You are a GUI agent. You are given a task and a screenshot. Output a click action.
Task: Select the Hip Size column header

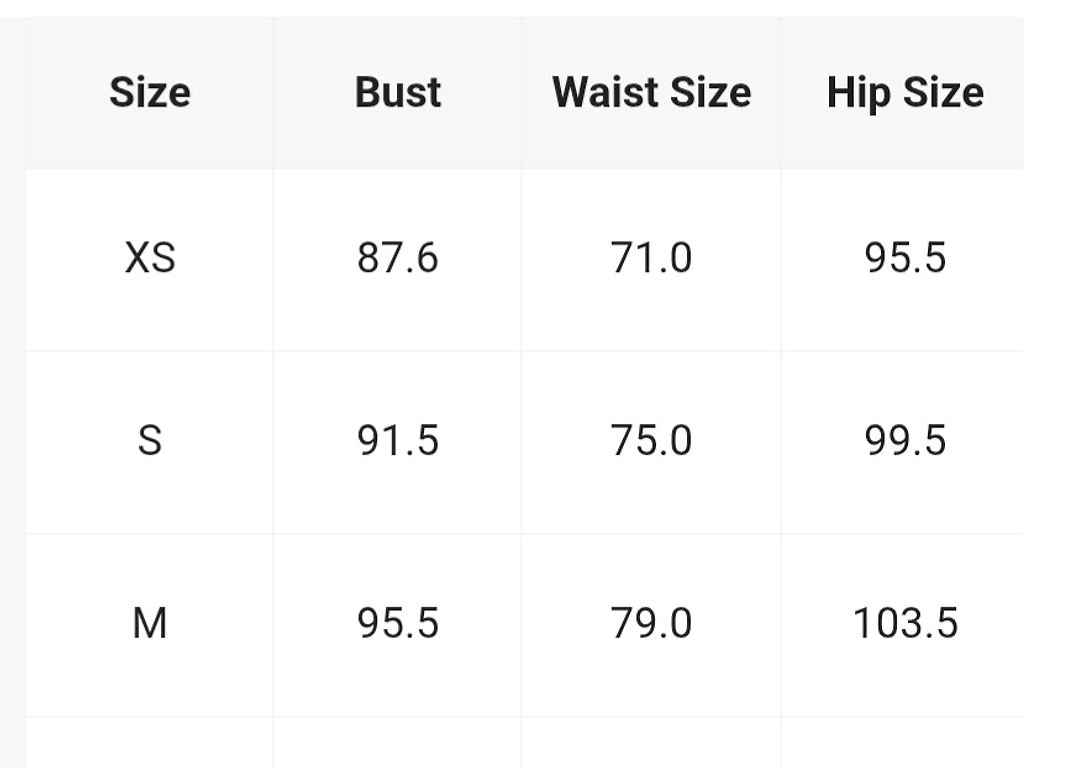905,93
